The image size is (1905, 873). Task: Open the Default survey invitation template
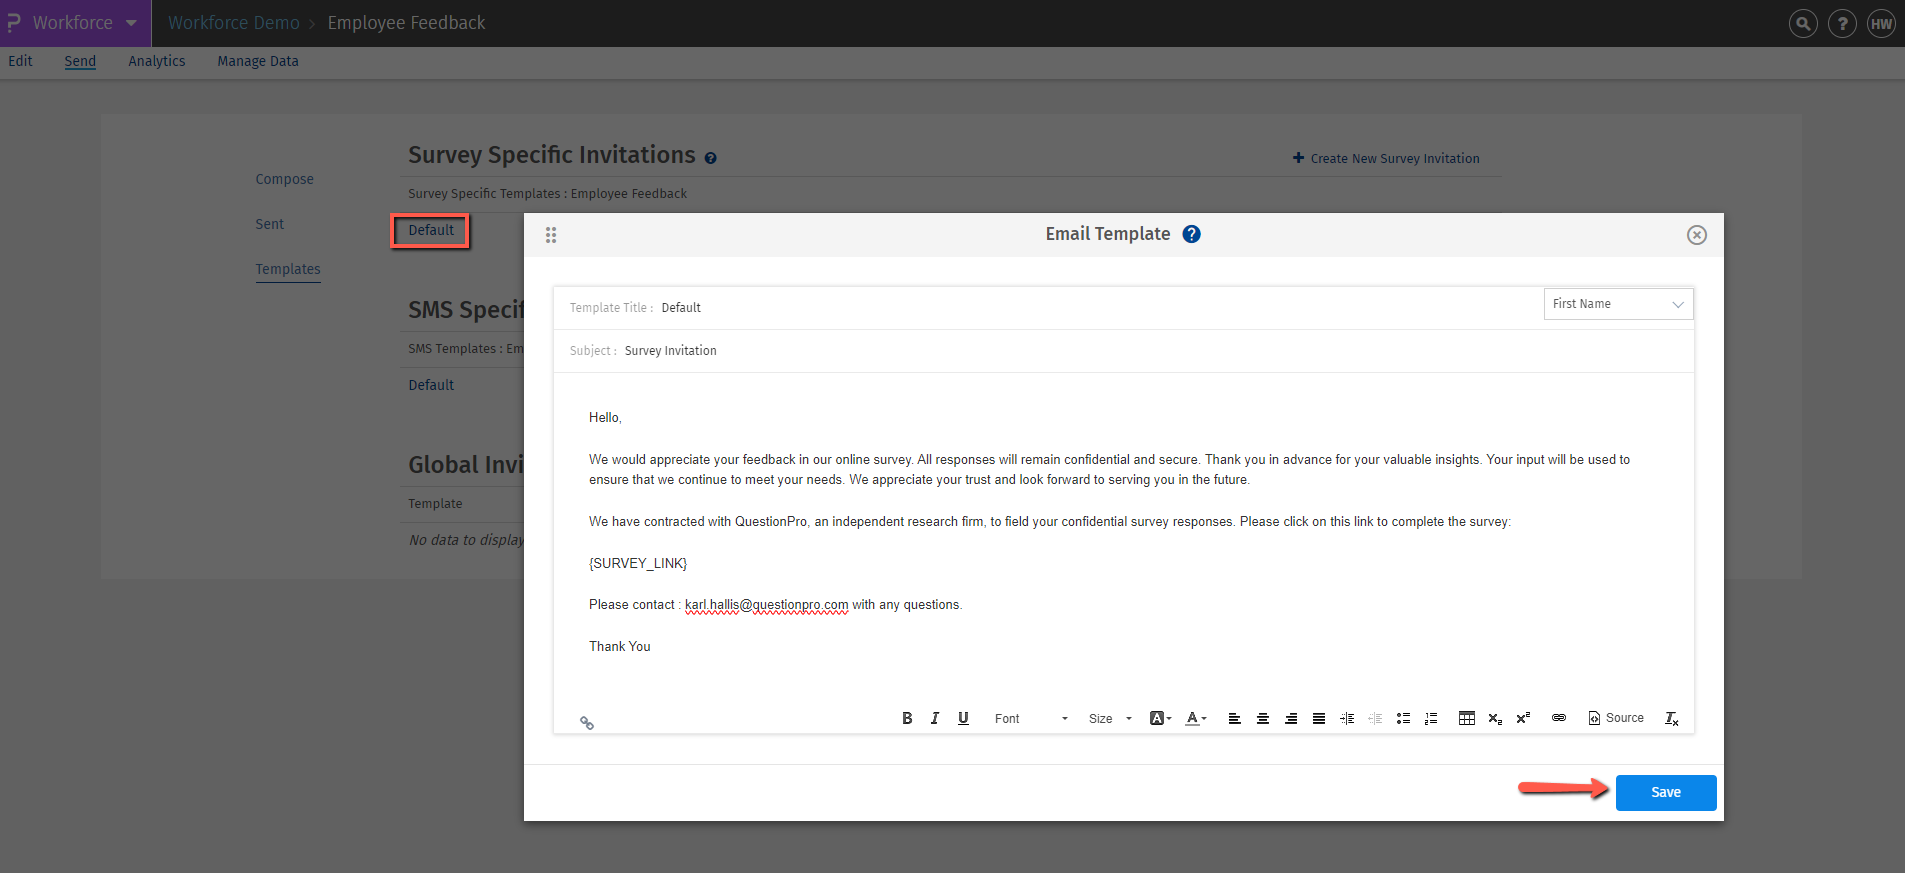[x=431, y=231]
